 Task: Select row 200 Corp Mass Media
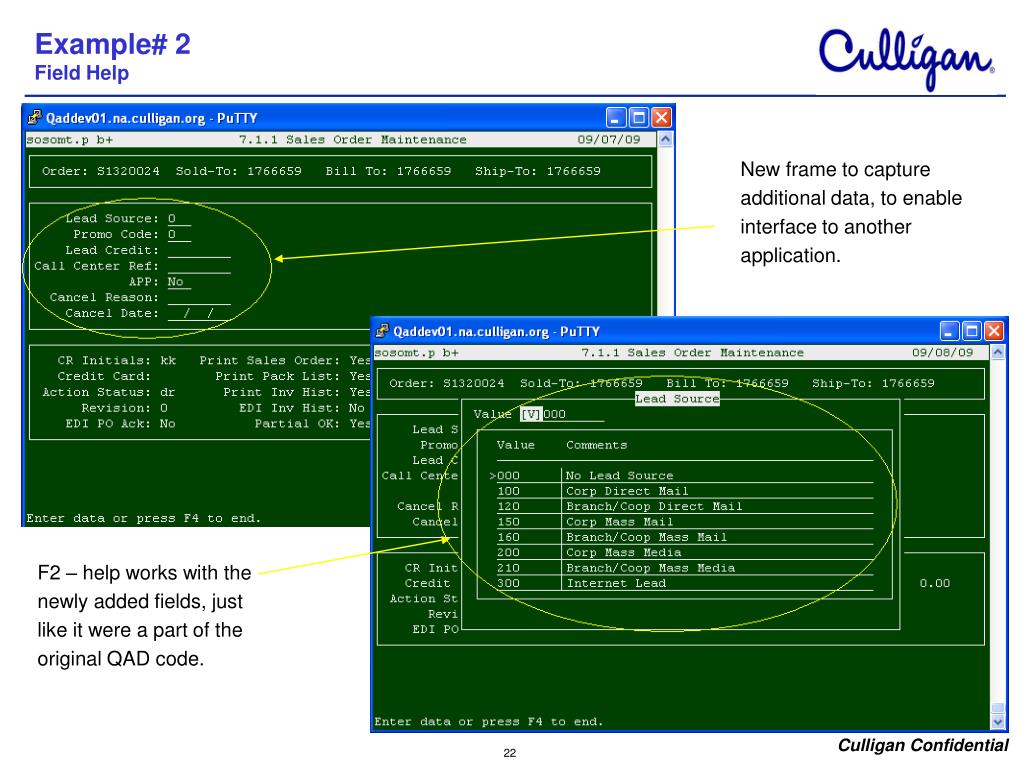click(684, 552)
